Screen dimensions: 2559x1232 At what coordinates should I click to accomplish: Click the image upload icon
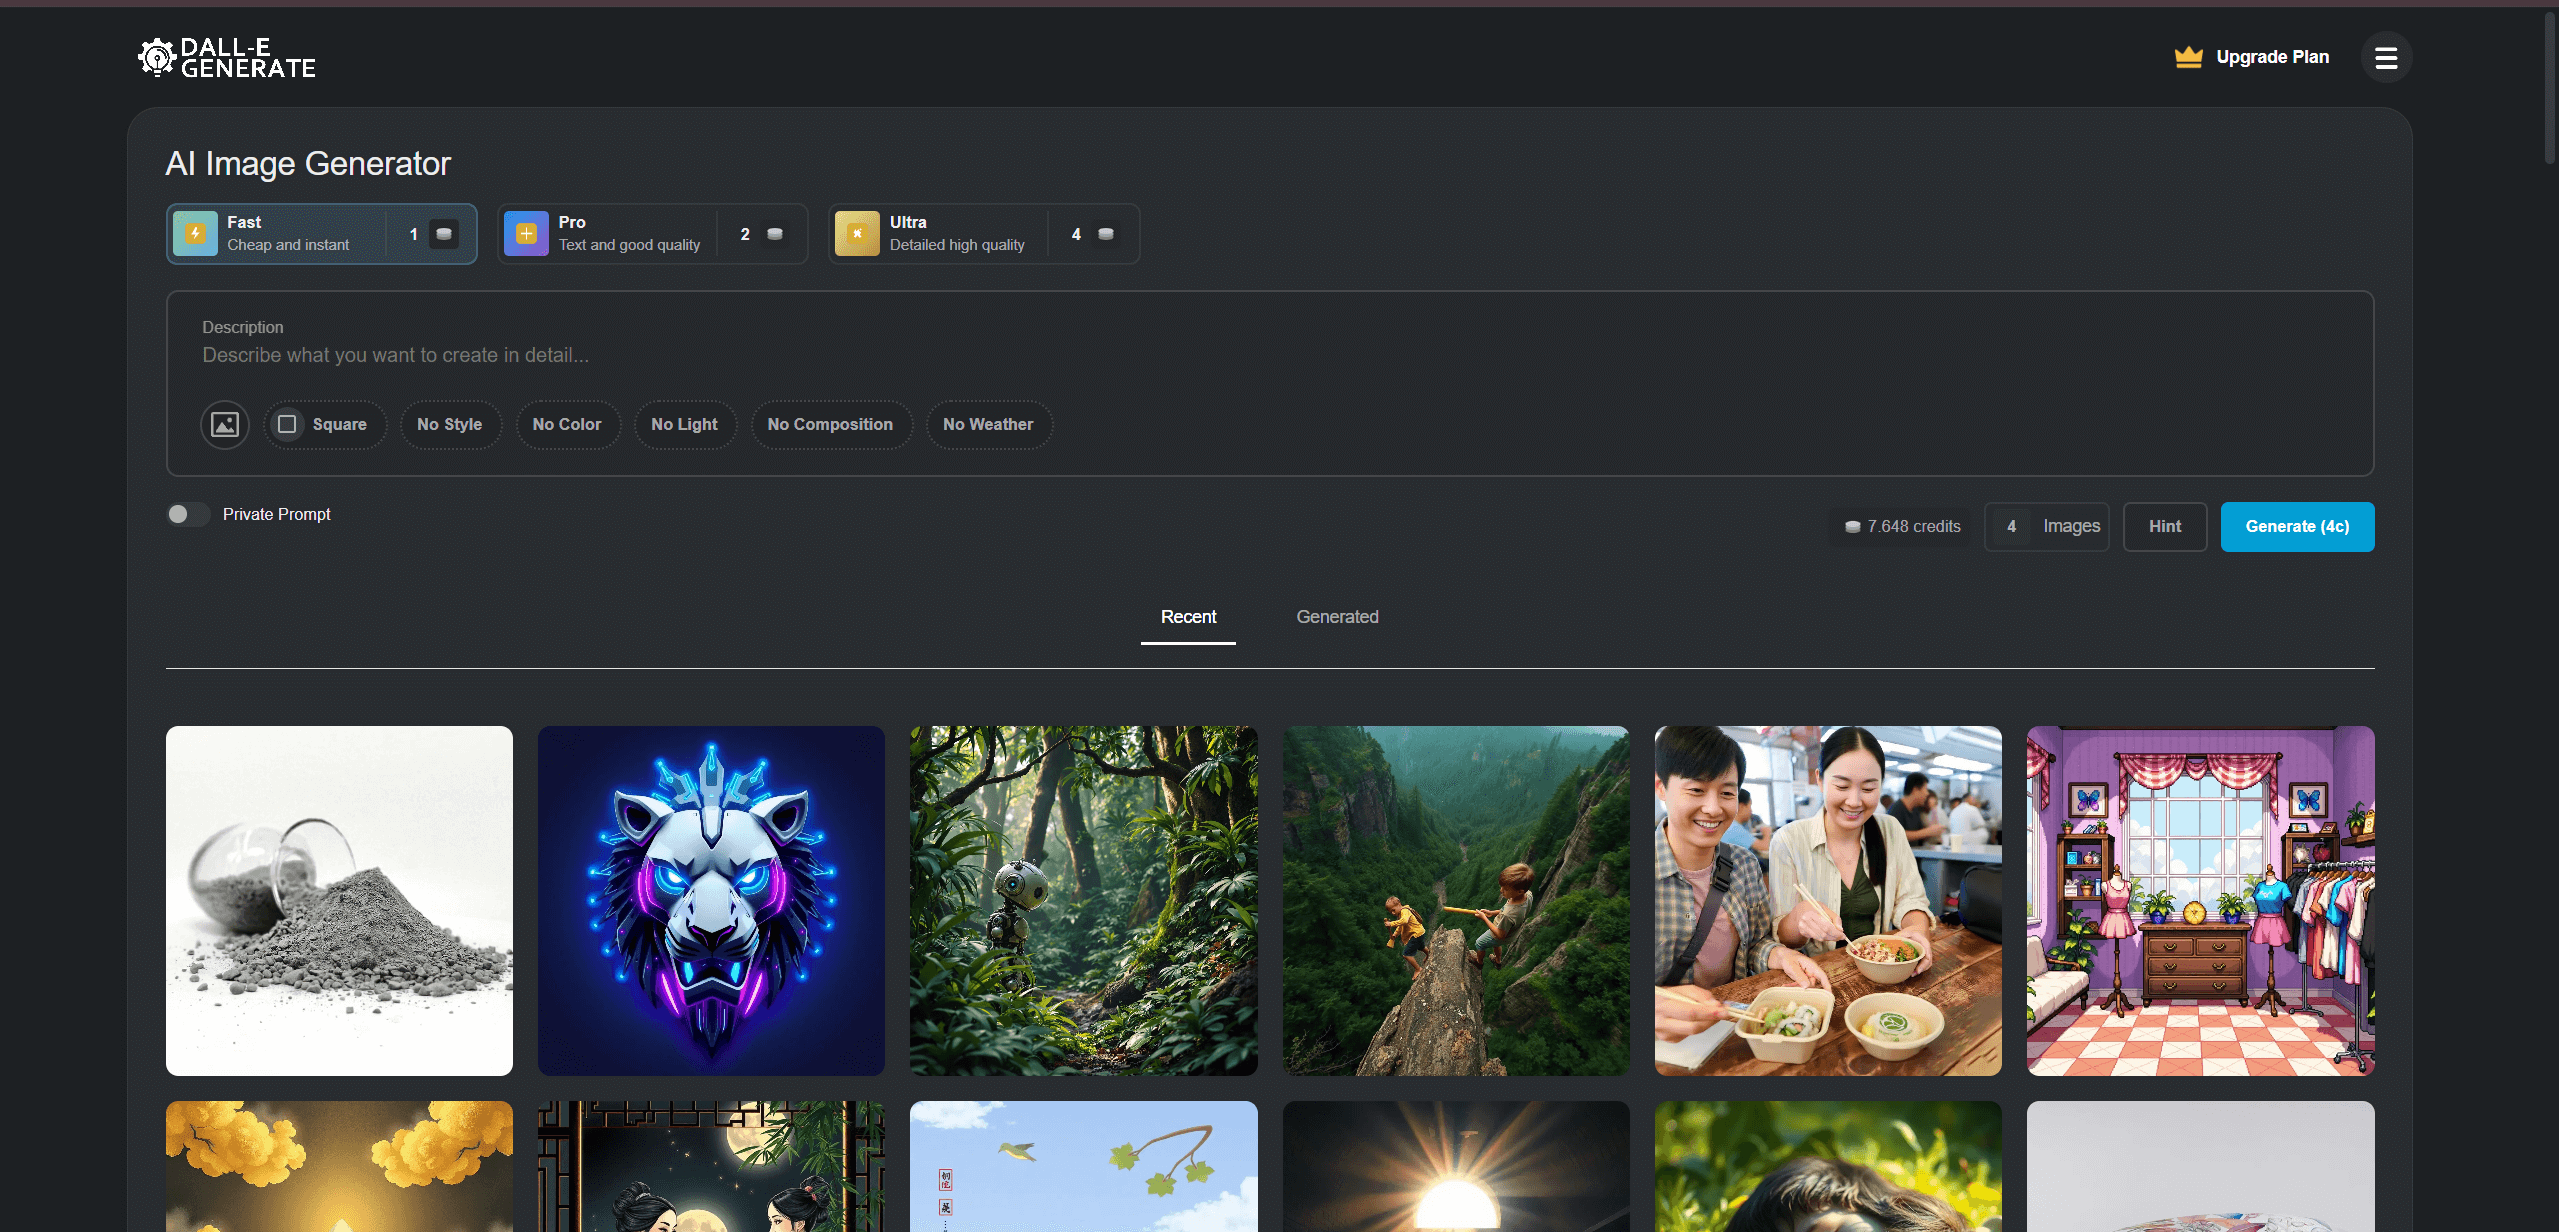(x=225, y=425)
